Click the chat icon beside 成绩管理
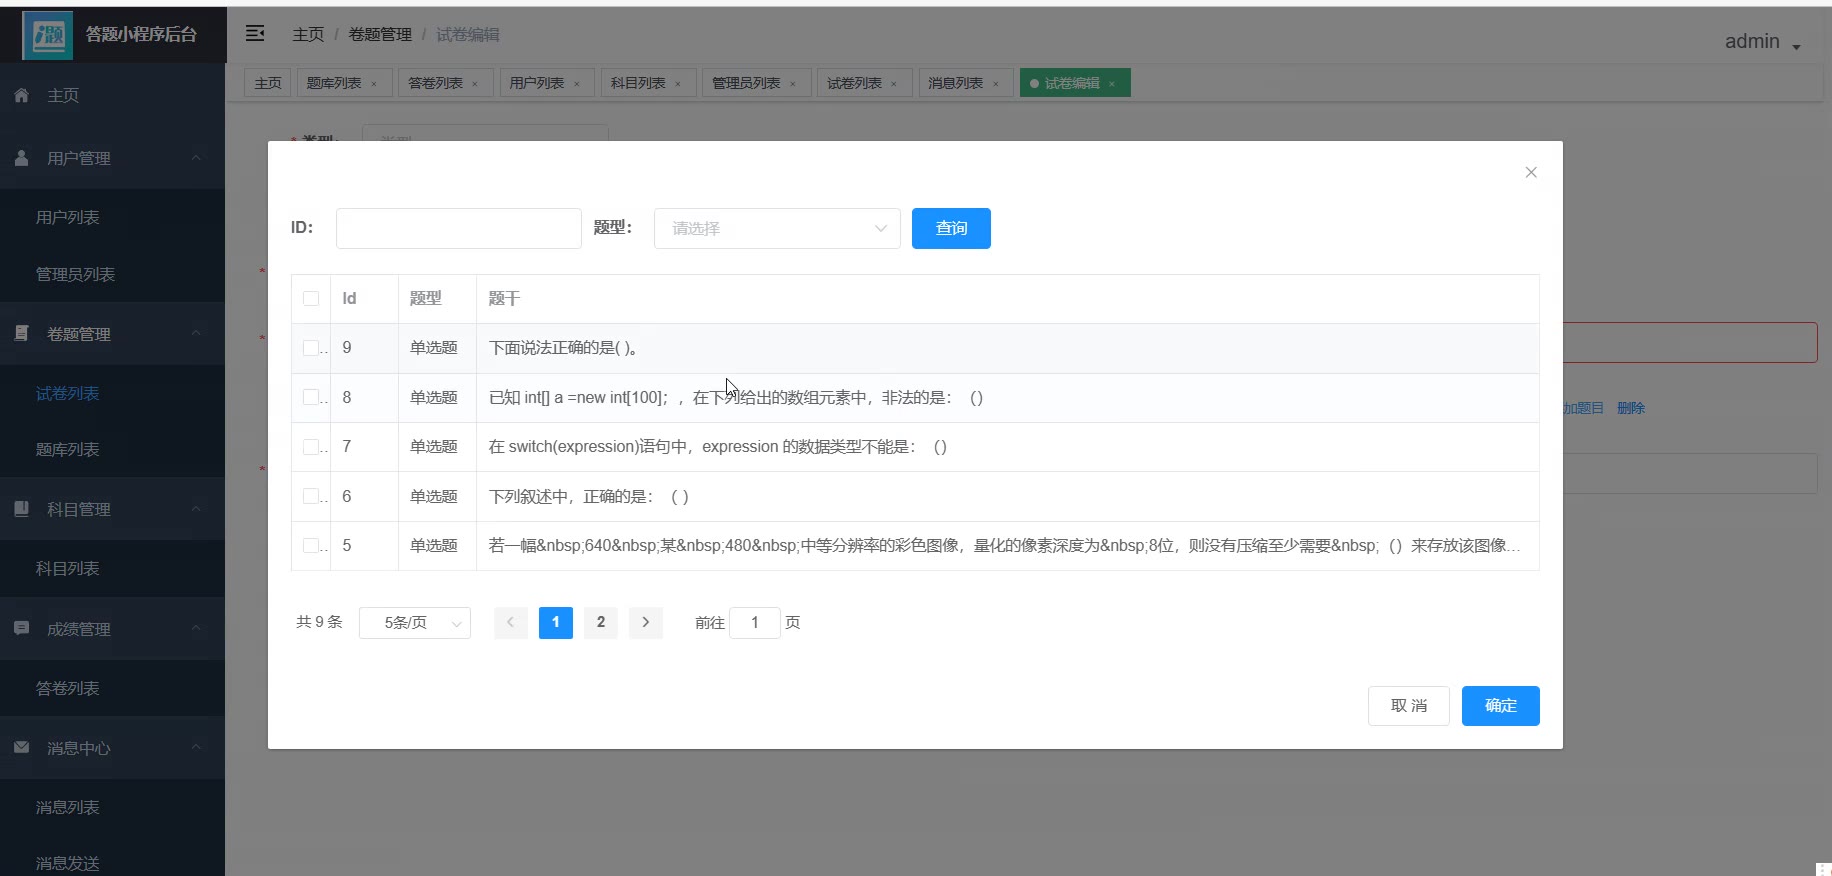This screenshot has width=1832, height=876. (21, 628)
